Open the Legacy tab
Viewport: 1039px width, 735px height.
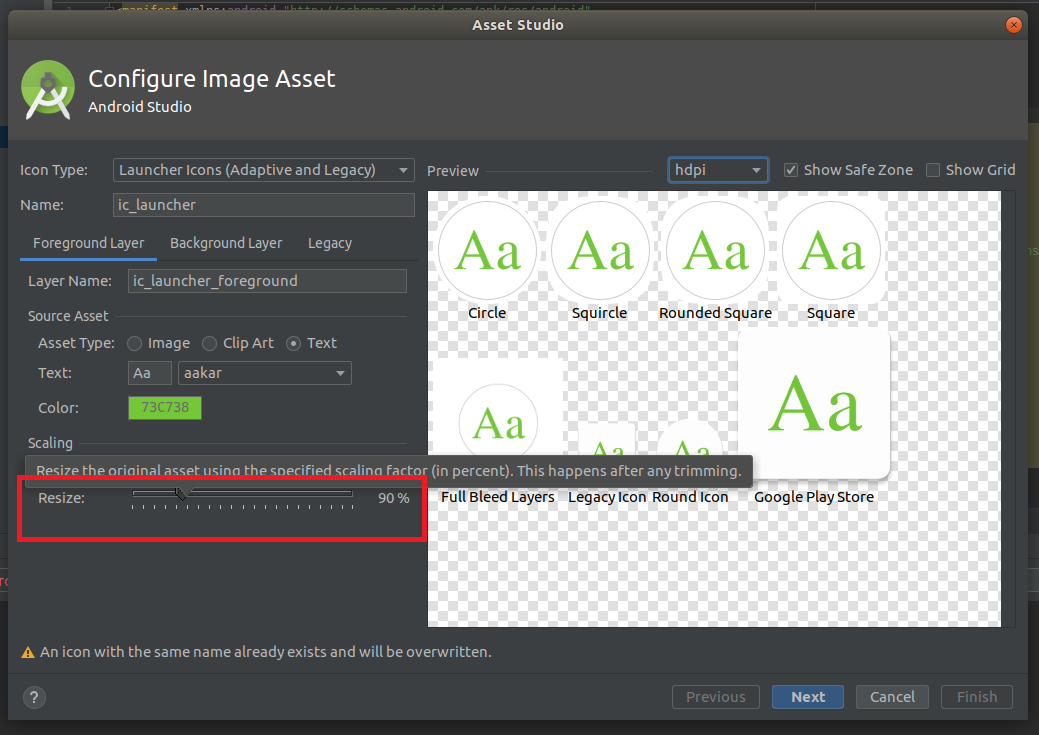tap(330, 243)
